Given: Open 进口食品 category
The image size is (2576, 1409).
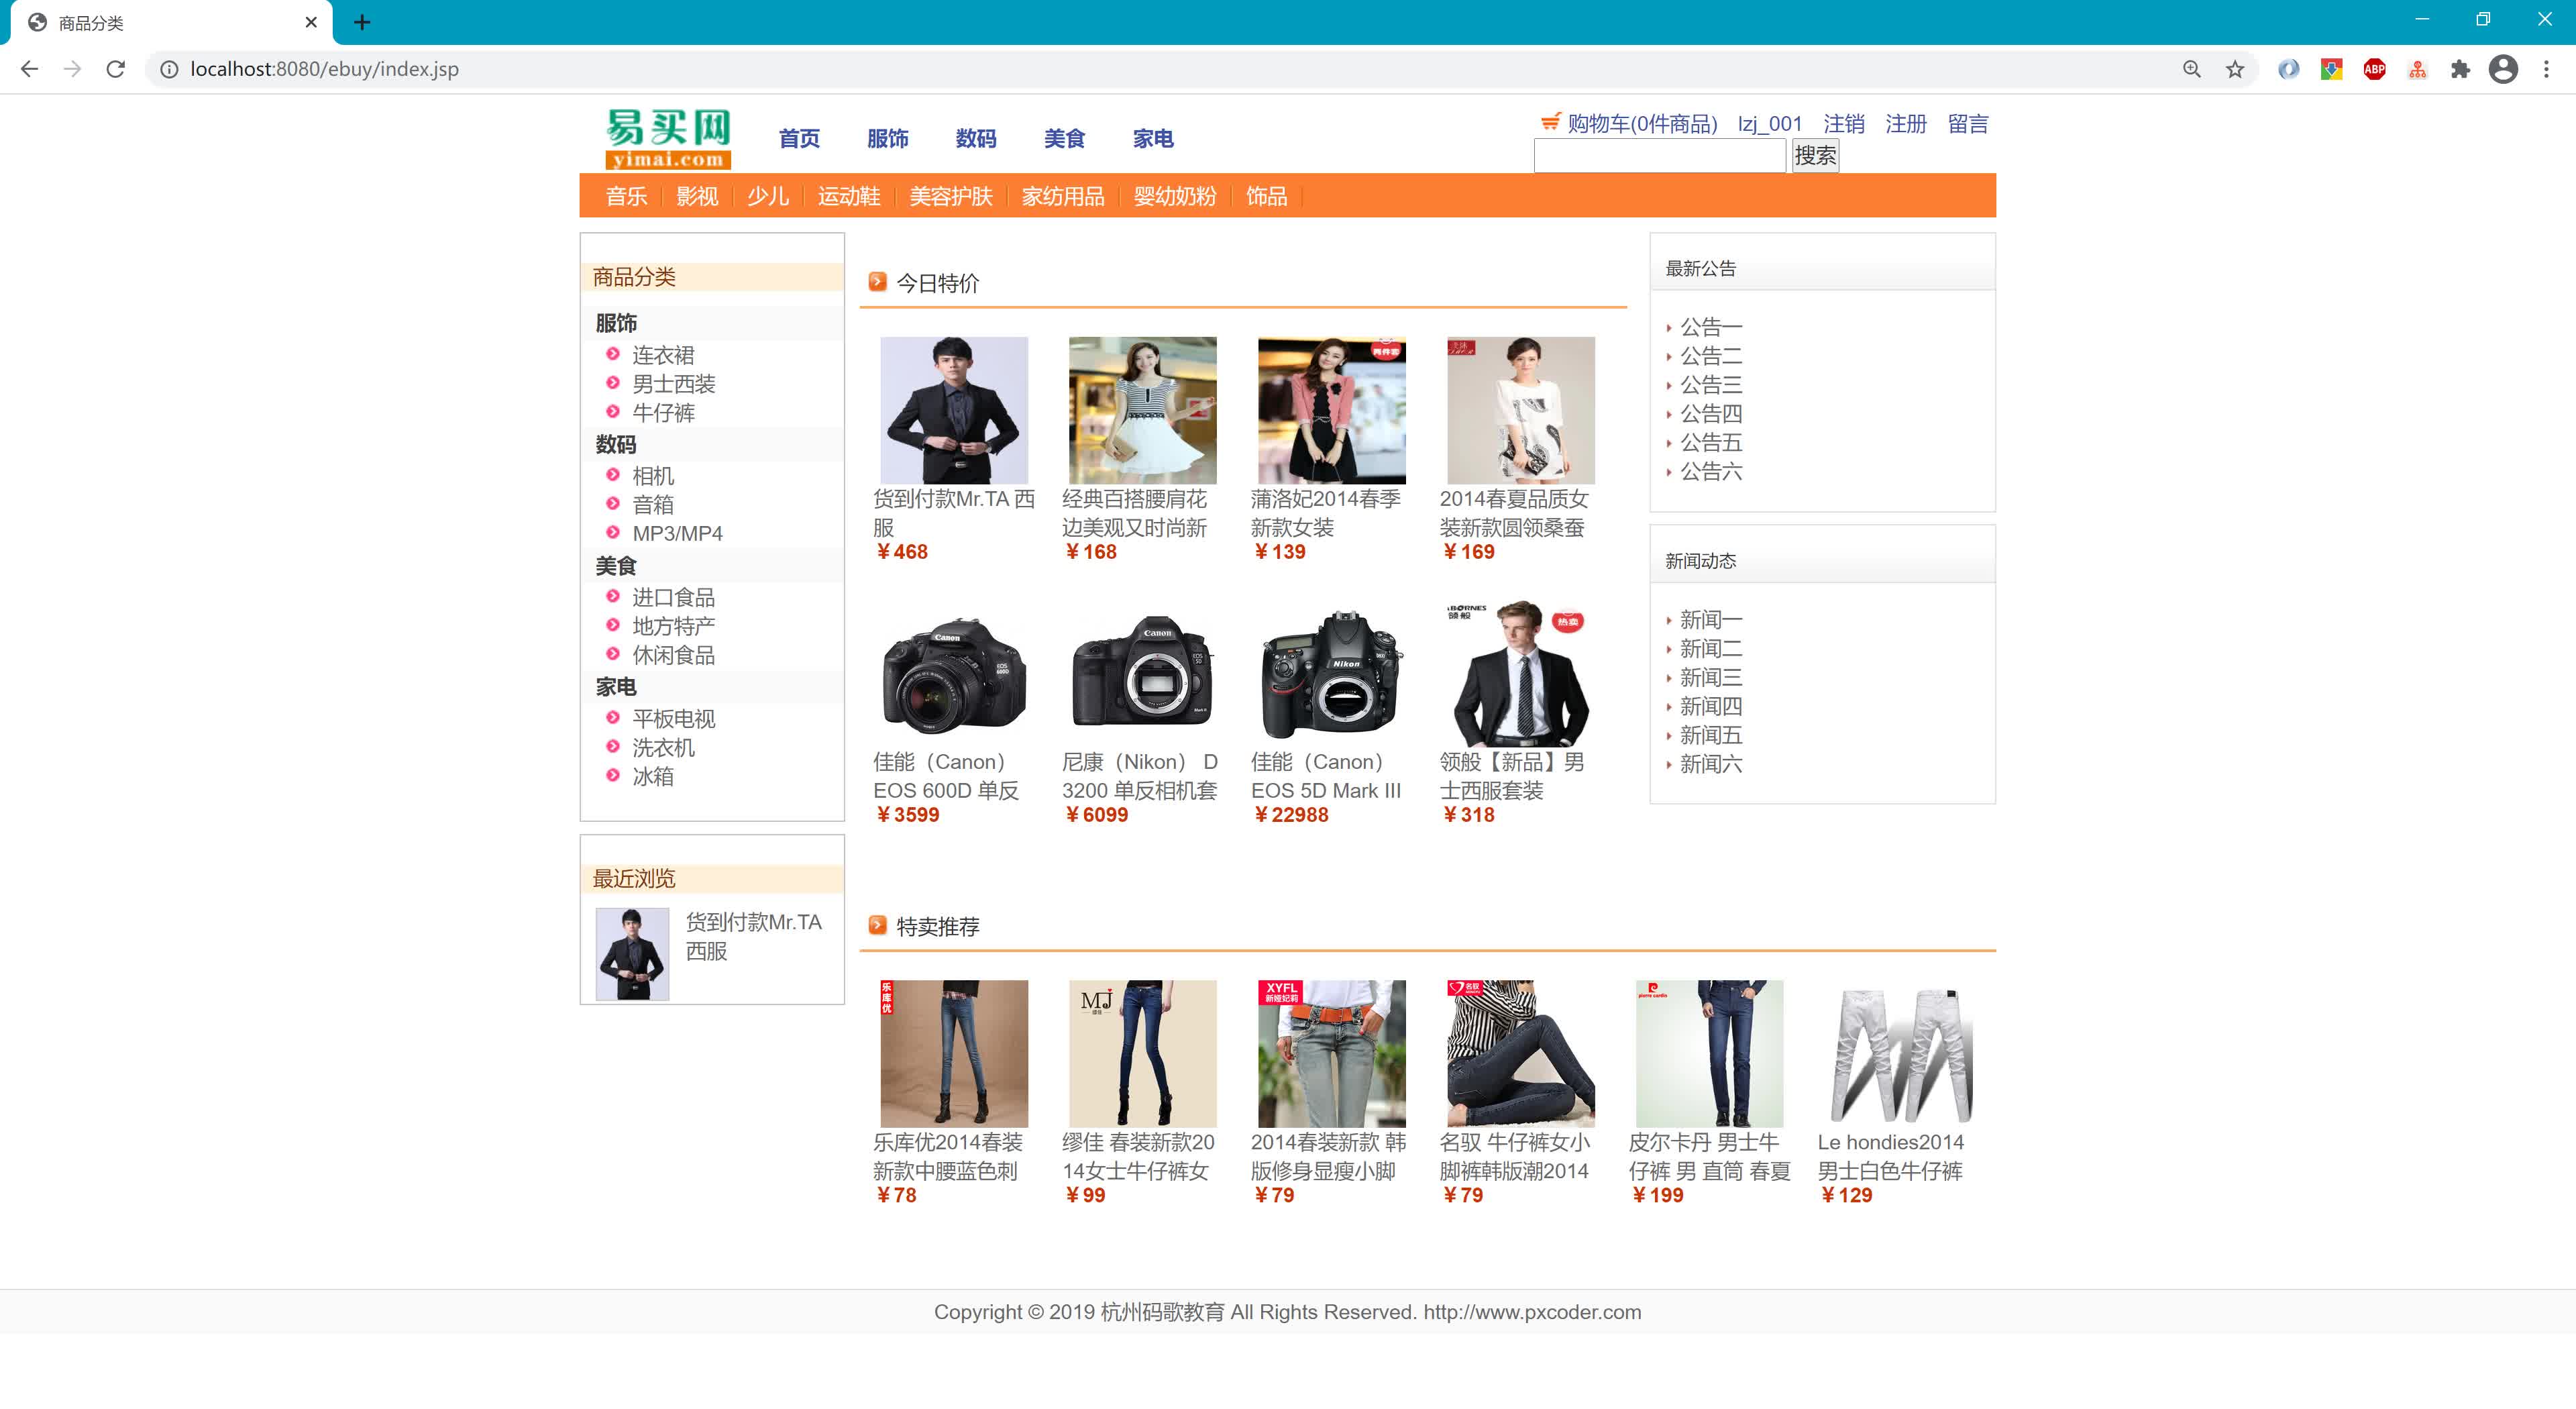Looking at the screenshot, I should pos(673,597).
